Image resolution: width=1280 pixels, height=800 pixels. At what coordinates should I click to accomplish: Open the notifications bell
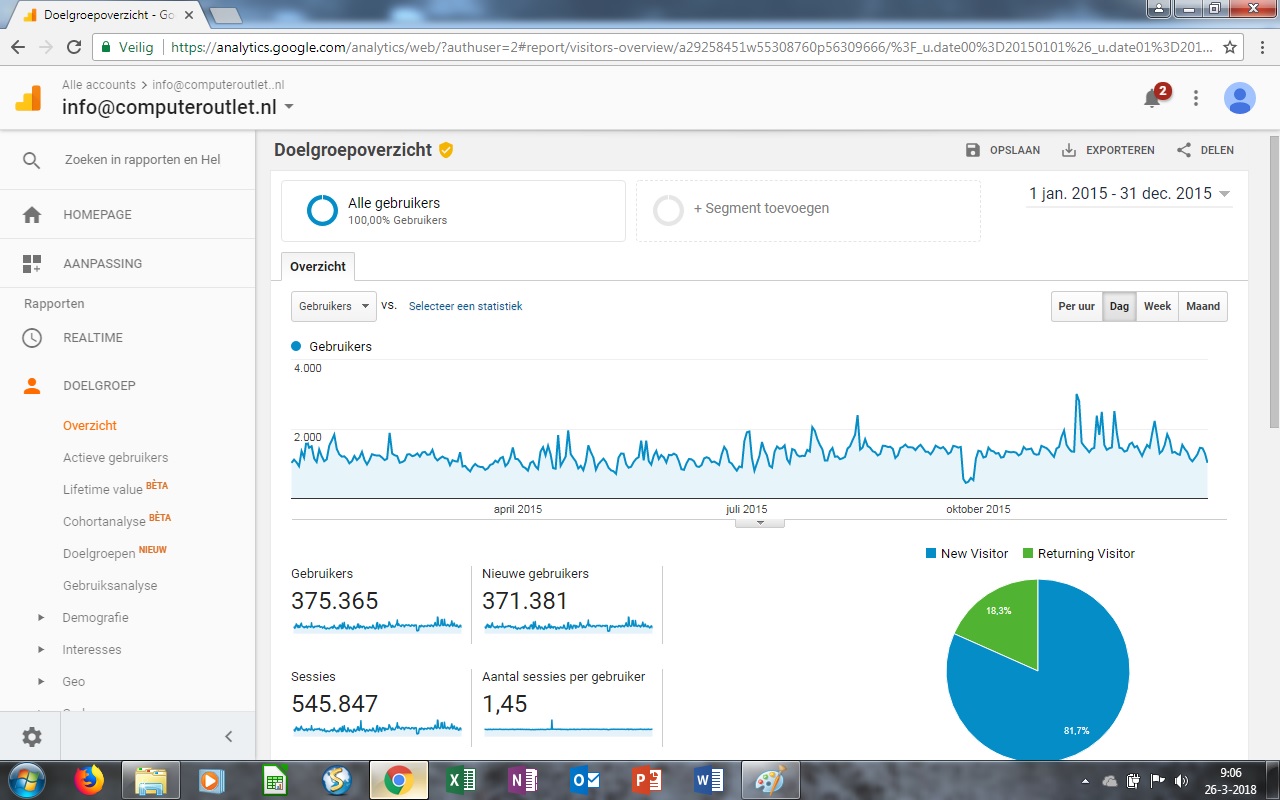click(1153, 98)
